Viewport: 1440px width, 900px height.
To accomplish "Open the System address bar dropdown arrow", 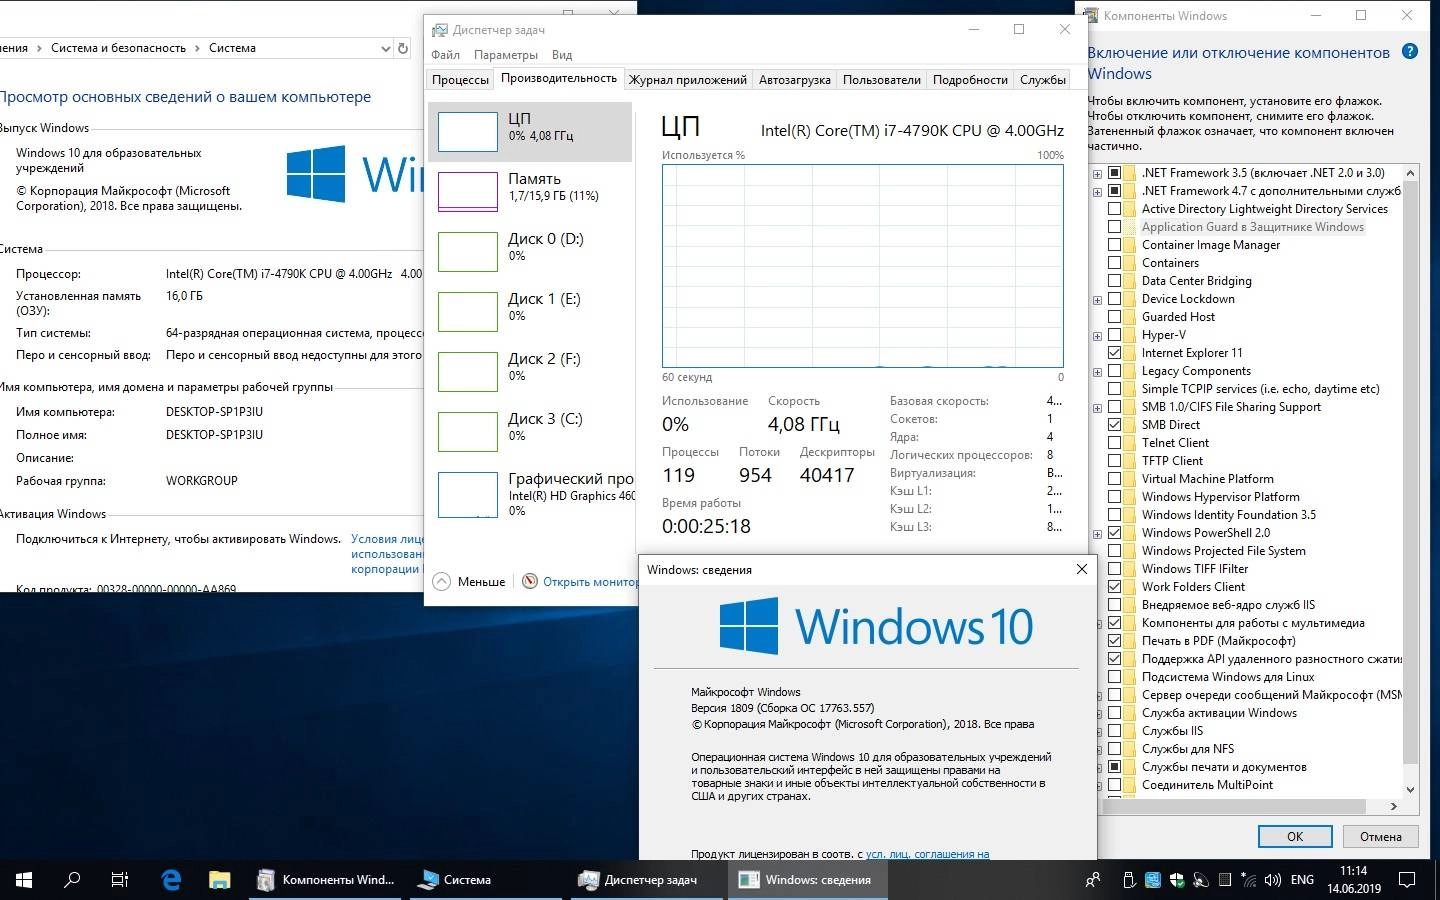I will (x=385, y=48).
